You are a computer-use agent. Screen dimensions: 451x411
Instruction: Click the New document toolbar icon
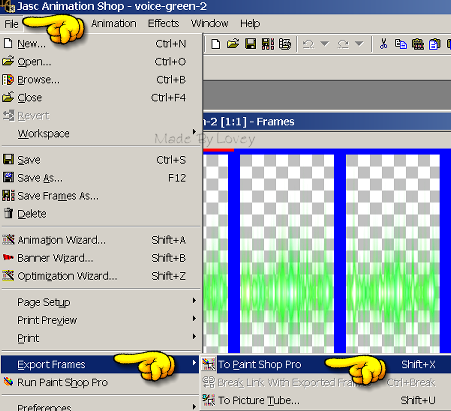point(216,44)
